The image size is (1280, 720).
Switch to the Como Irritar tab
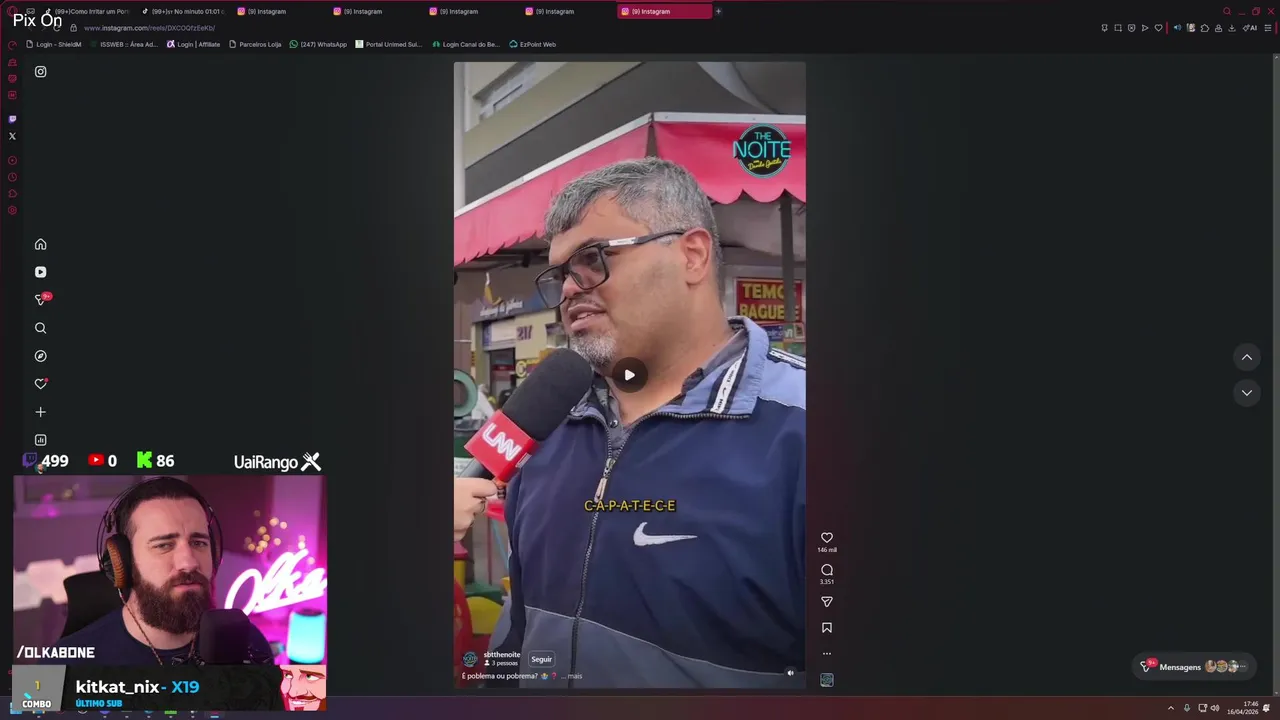pyautogui.click(x=87, y=11)
